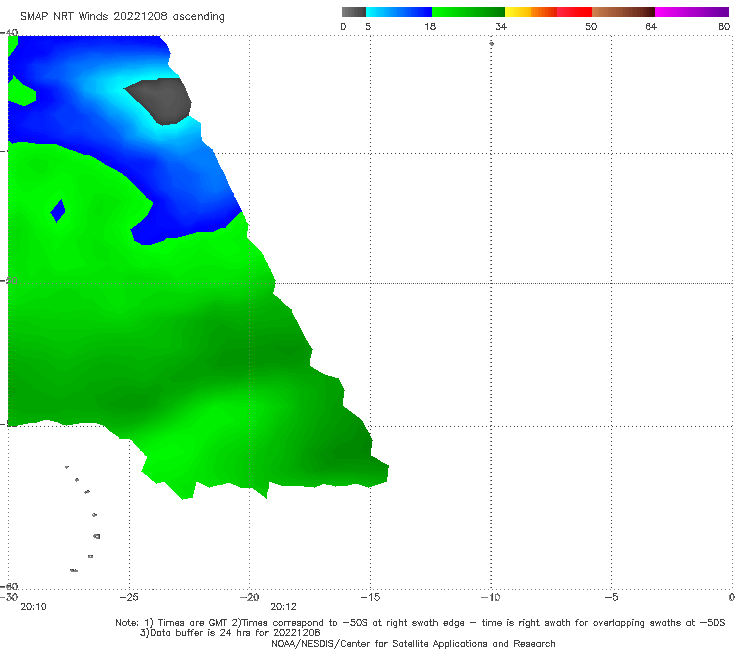Click the '20:10' swath time label
This screenshot has width=740, height=650.
tap(34, 607)
